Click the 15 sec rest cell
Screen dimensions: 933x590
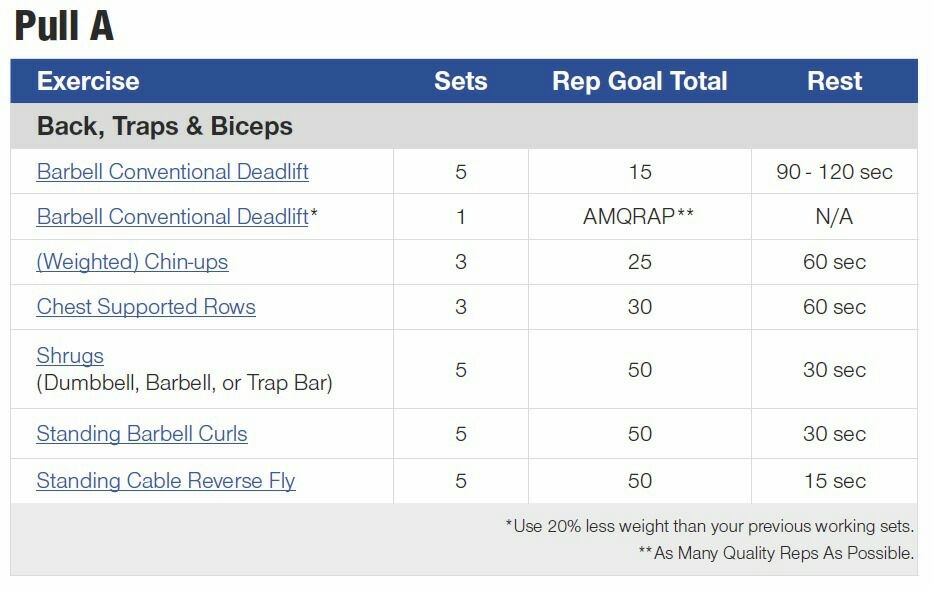[x=834, y=481]
